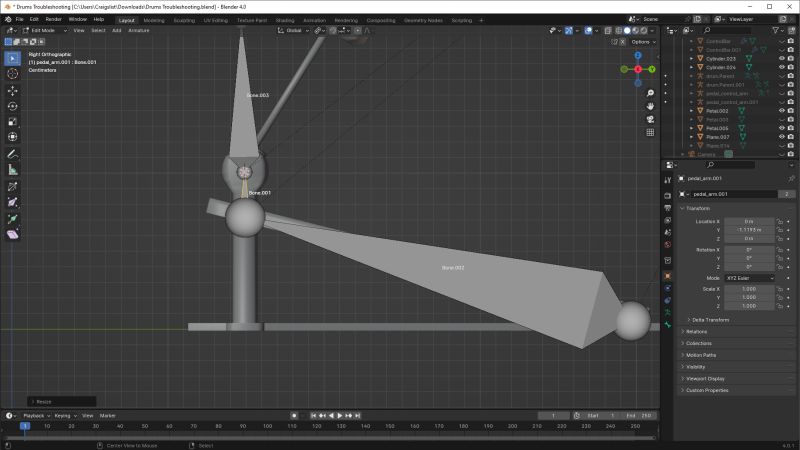Activate the Roll bone tool

click(13, 187)
